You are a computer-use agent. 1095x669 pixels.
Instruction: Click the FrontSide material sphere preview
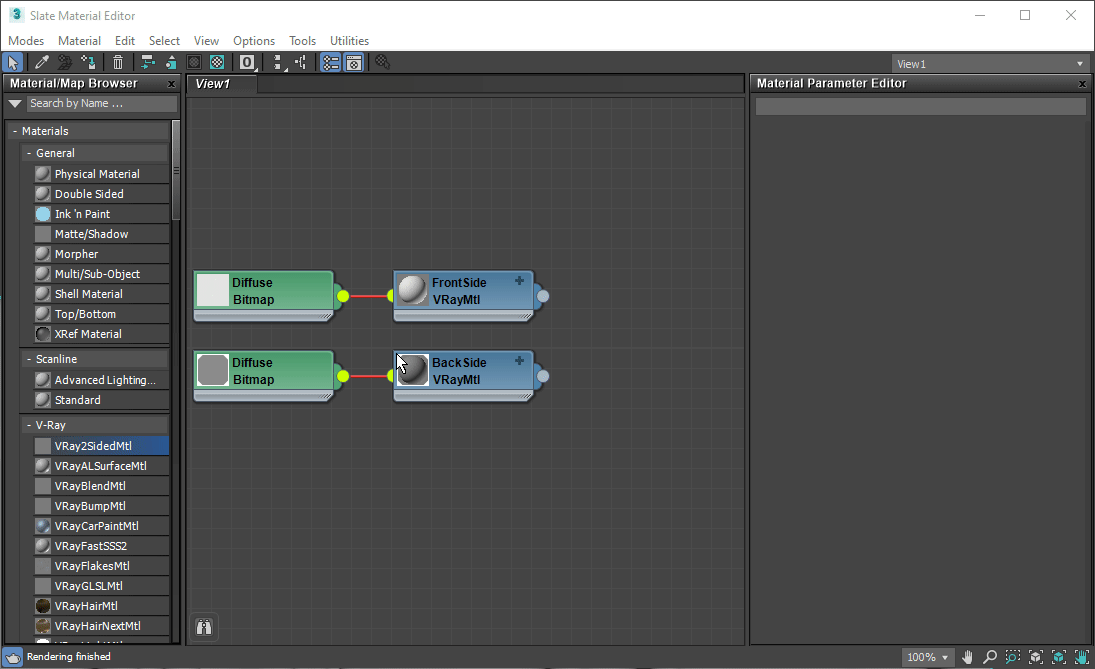coord(412,290)
